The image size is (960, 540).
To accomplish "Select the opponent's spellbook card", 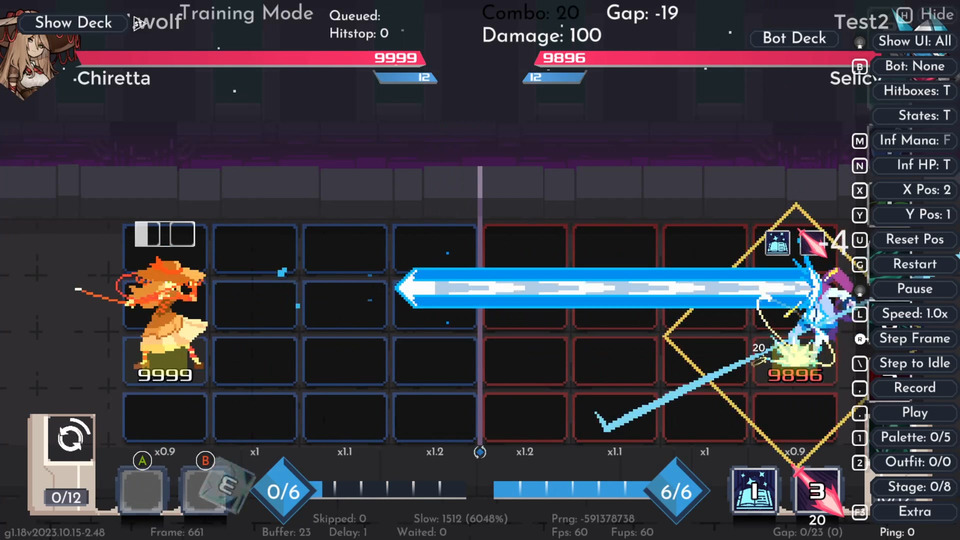I will (x=754, y=490).
